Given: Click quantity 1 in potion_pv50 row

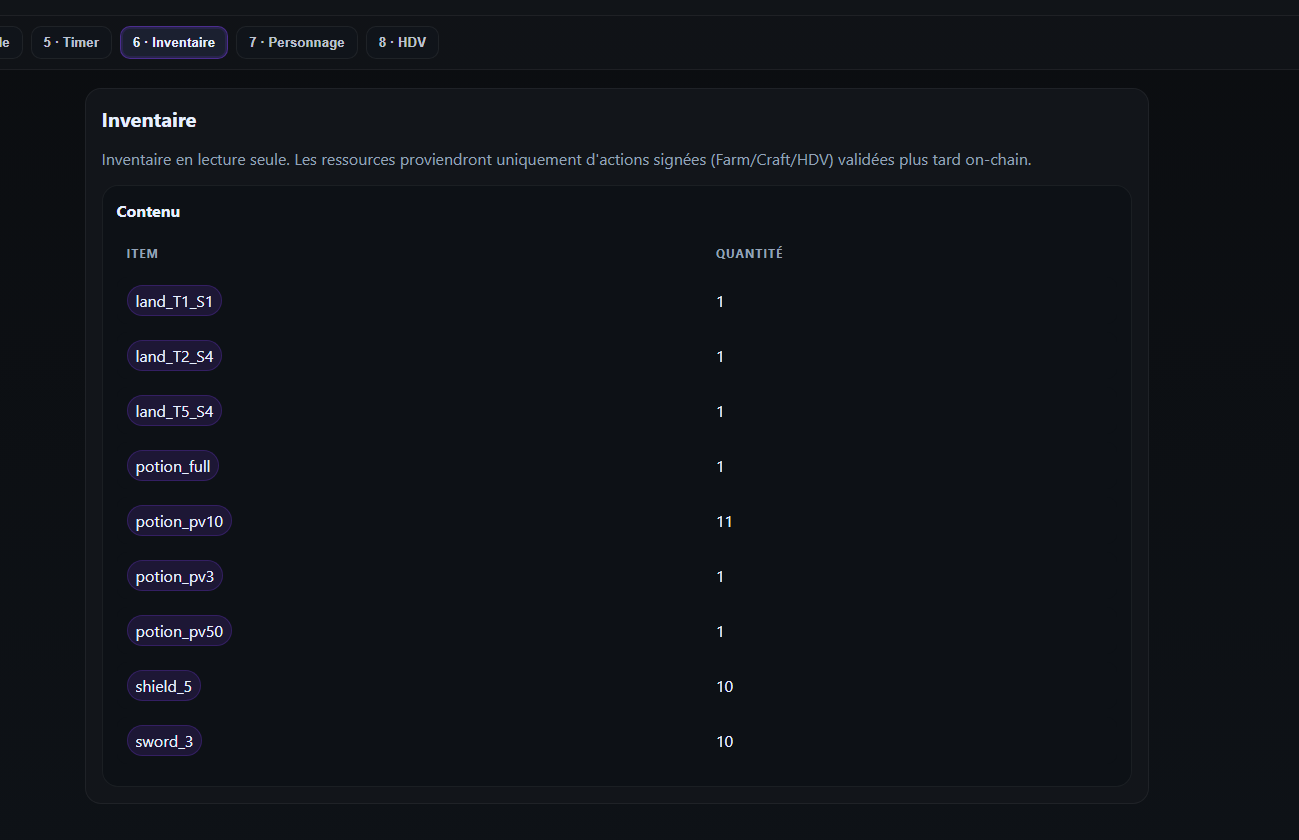Looking at the screenshot, I should click(x=720, y=631).
